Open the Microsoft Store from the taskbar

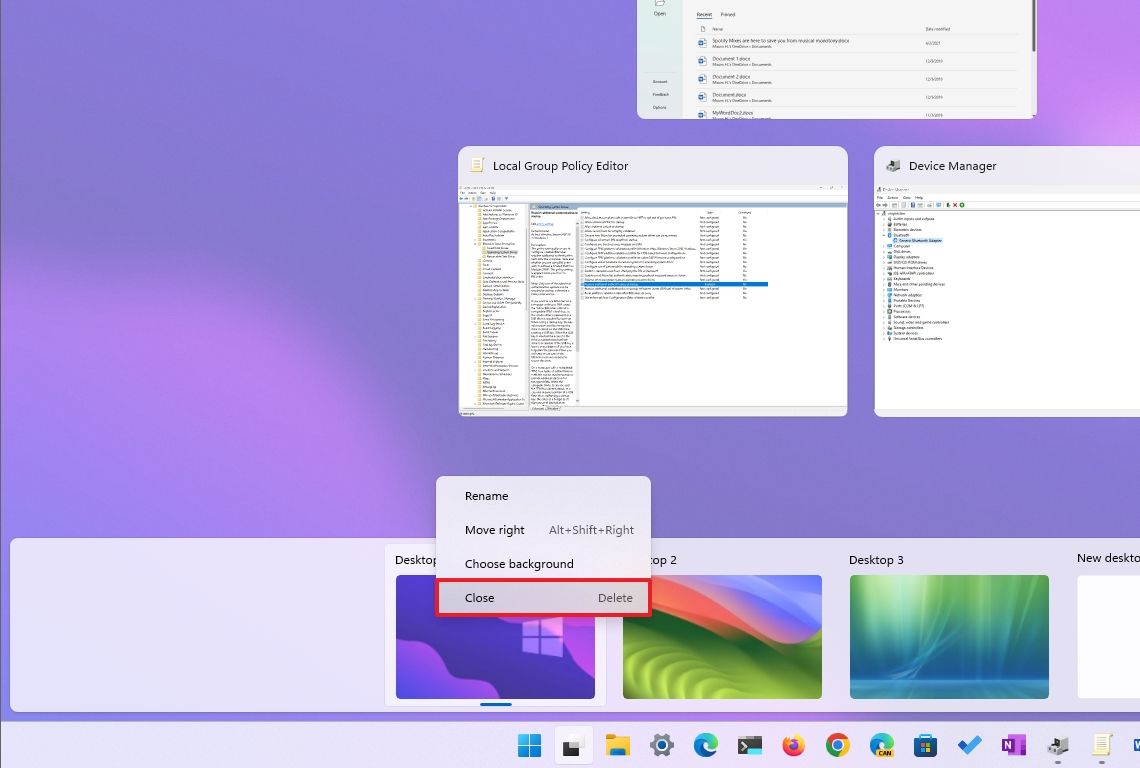coord(925,745)
